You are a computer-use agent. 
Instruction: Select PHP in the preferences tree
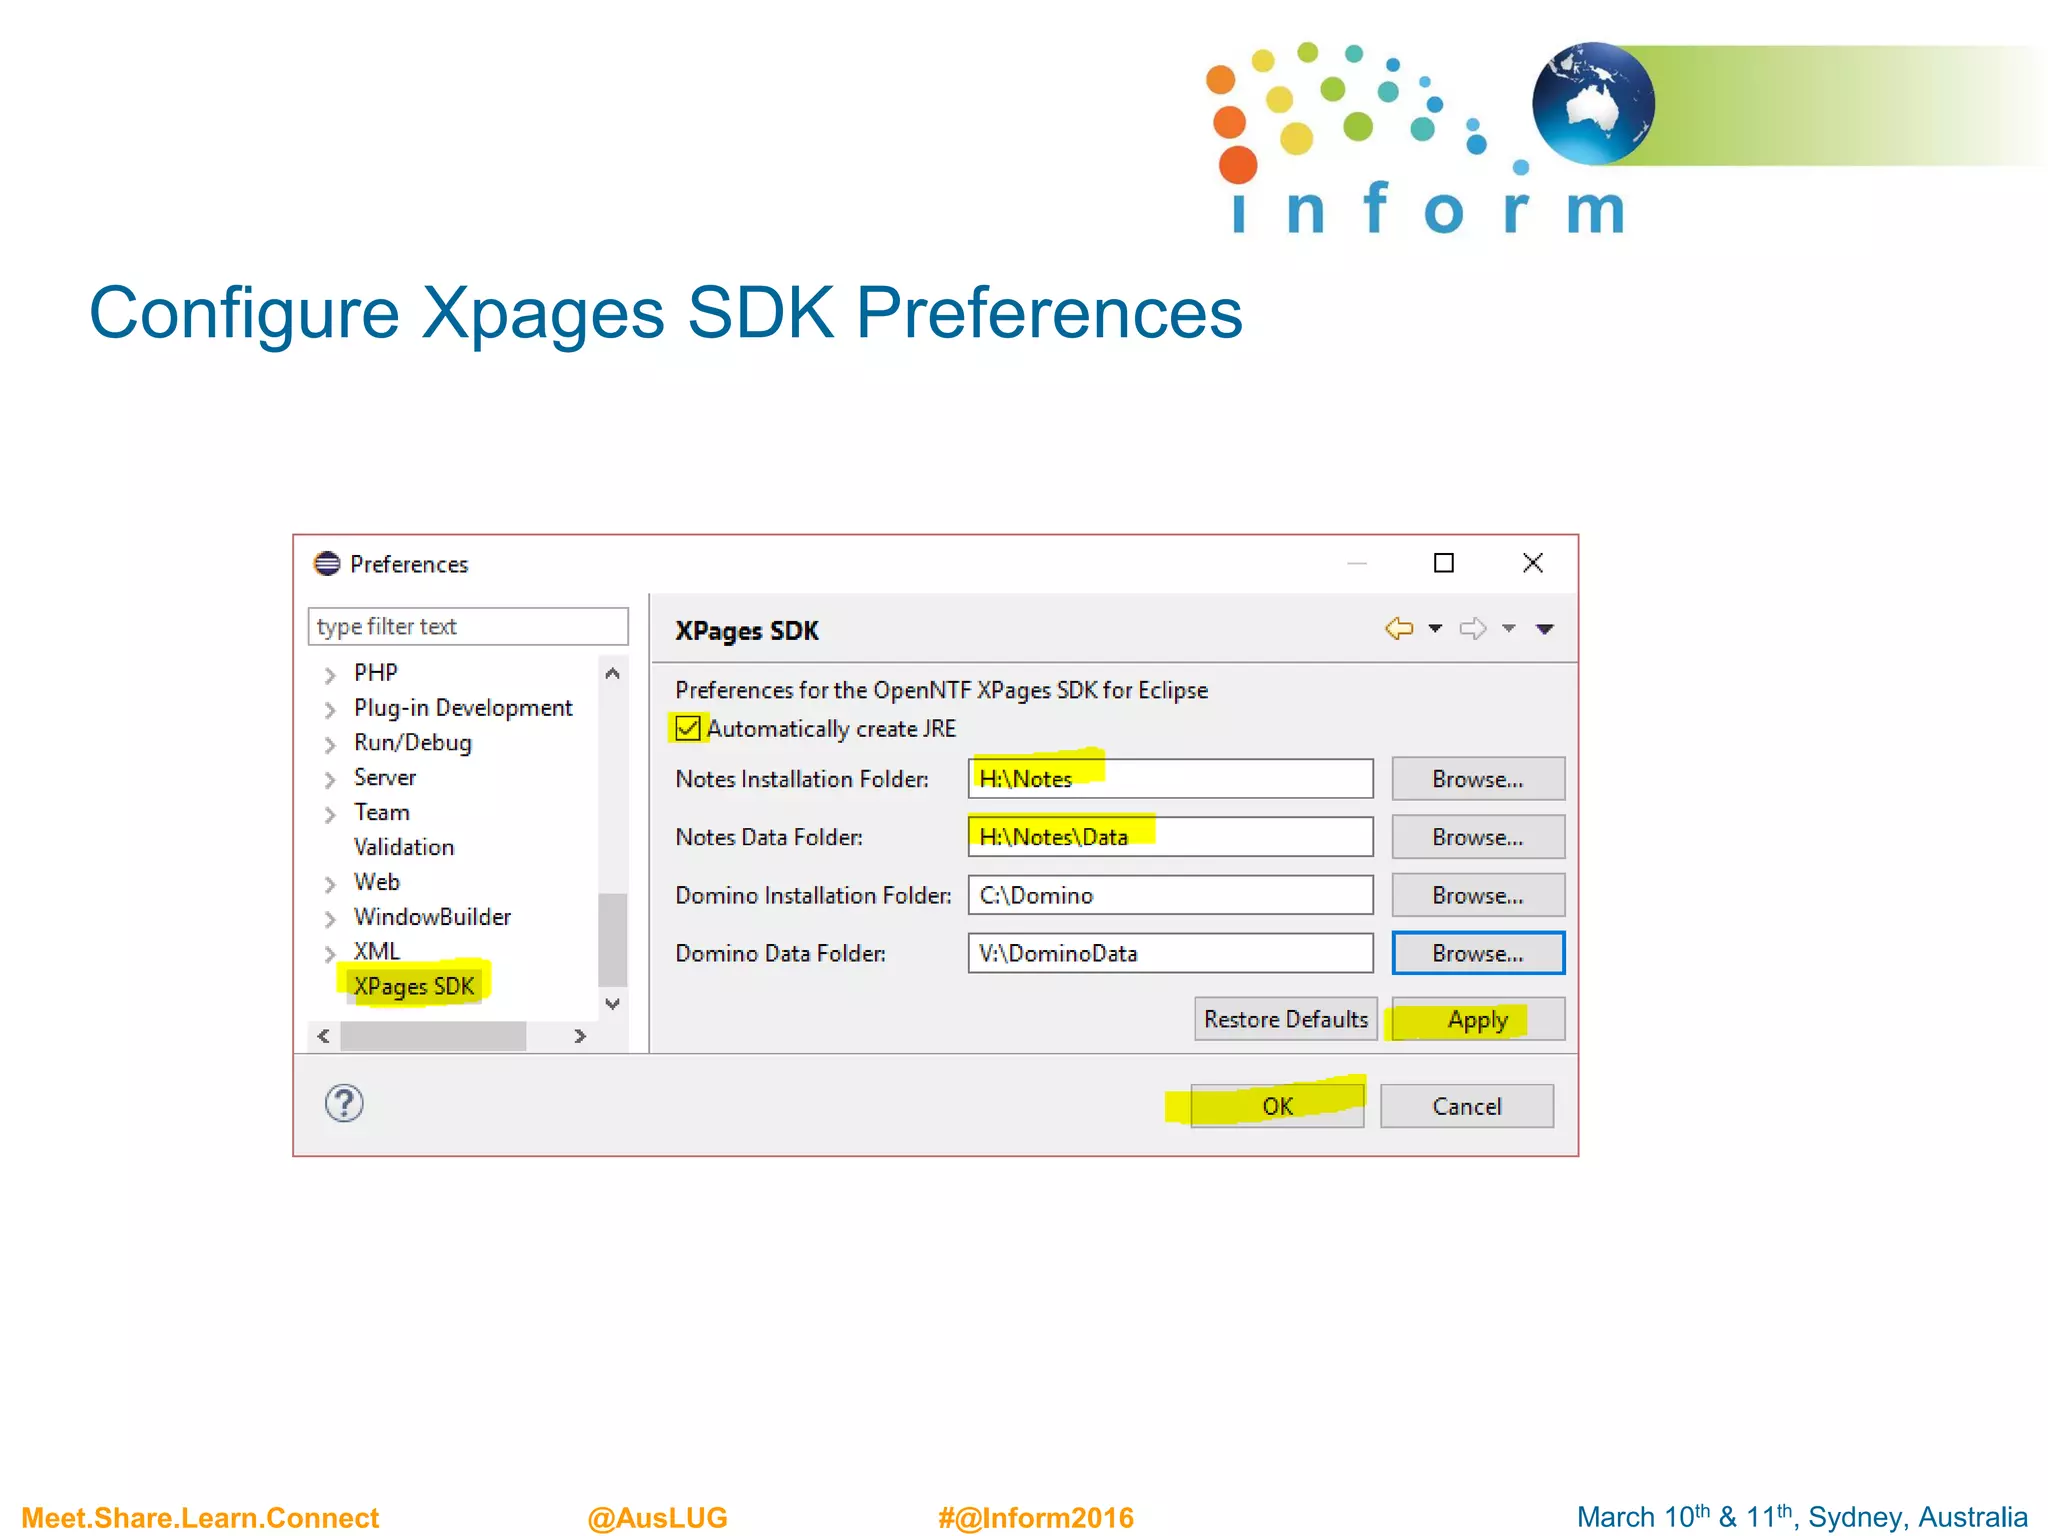pos(375,672)
